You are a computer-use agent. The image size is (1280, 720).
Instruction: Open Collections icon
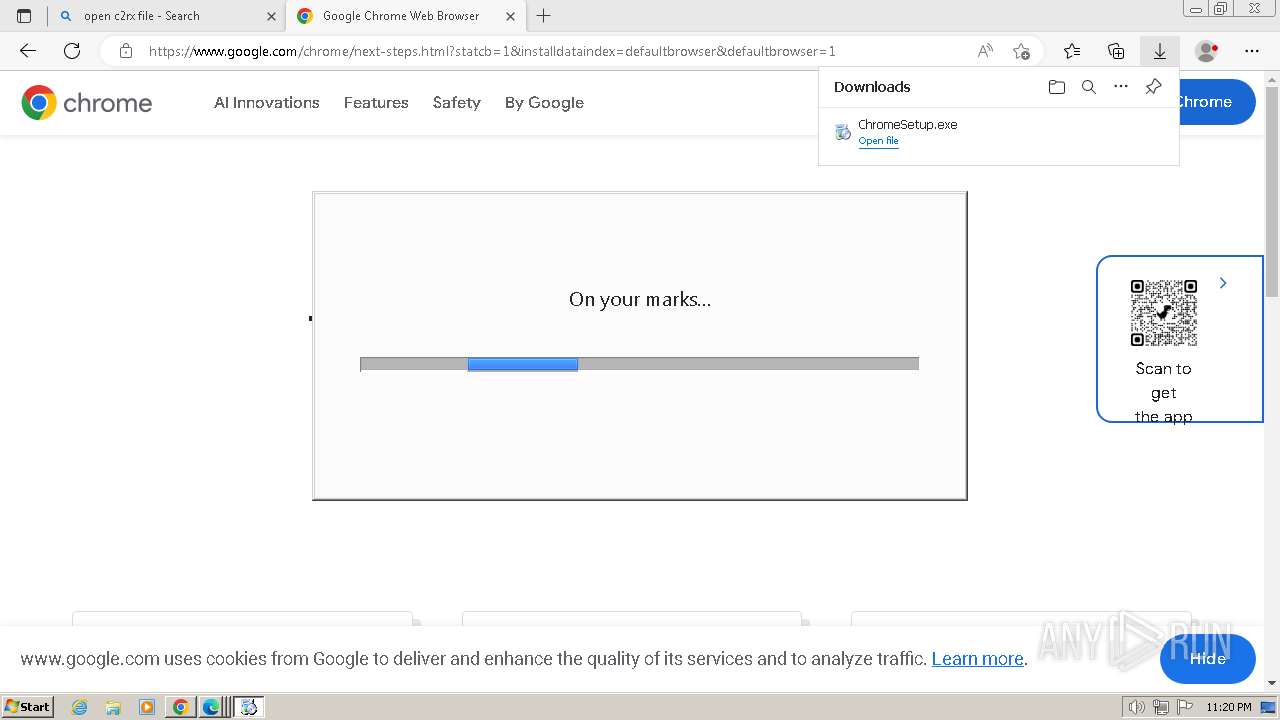pos(1116,51)
